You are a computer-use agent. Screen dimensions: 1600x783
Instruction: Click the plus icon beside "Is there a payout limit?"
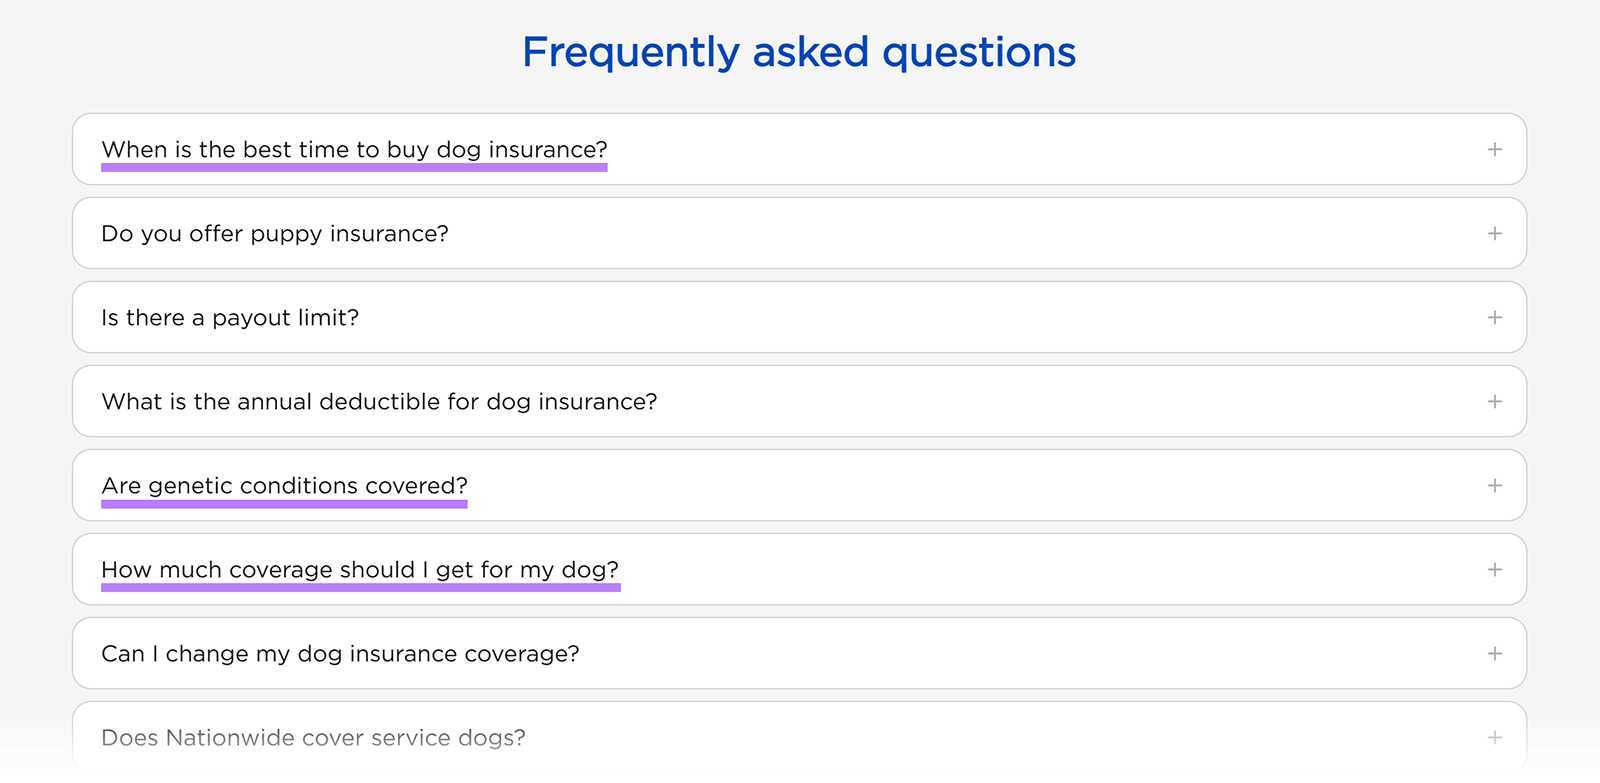coord(1495,317)
